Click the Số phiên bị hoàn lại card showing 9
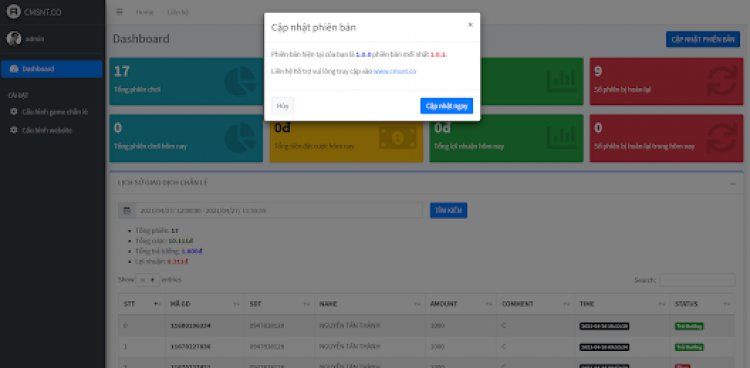The width and height of the screenshot is (750, 368). (x=666, y=81)
